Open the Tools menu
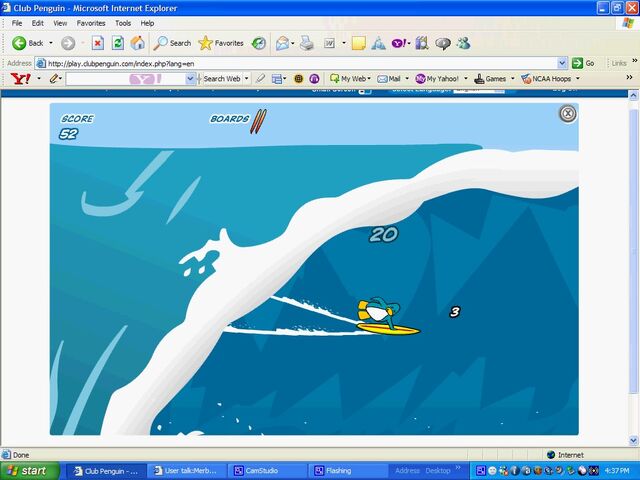640x480 pixels. (x=123, y=23)
